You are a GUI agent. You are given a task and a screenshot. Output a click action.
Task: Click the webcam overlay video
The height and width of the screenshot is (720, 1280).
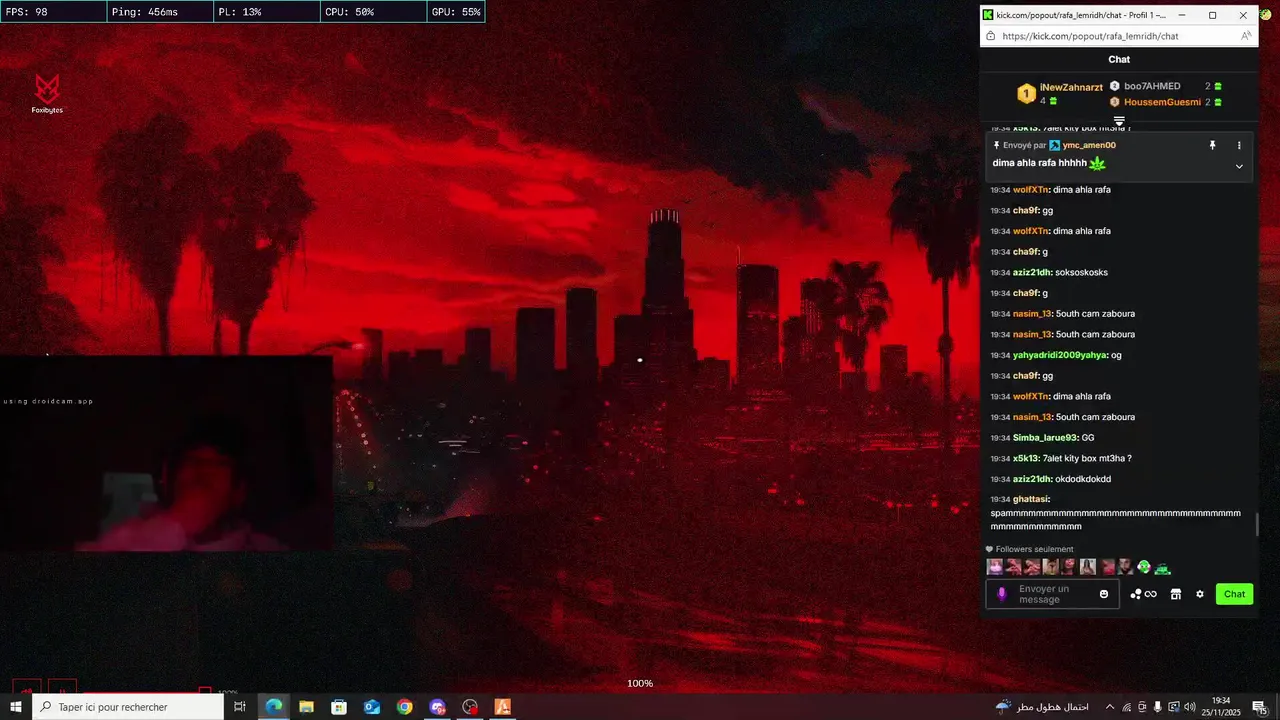pos(166,453)
